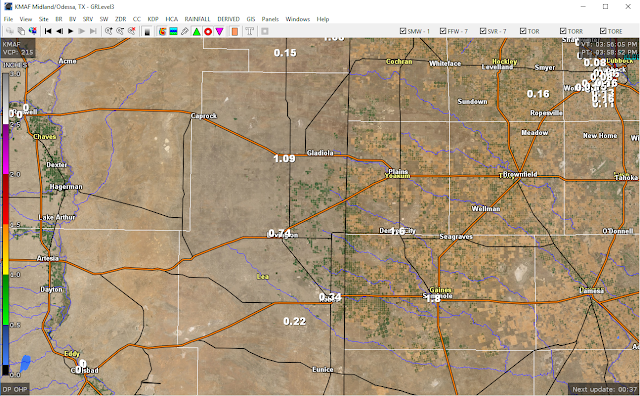Screen dimensions: 640x396
Task: Open the DERIVED products menu
Action: tap(229, 19)
